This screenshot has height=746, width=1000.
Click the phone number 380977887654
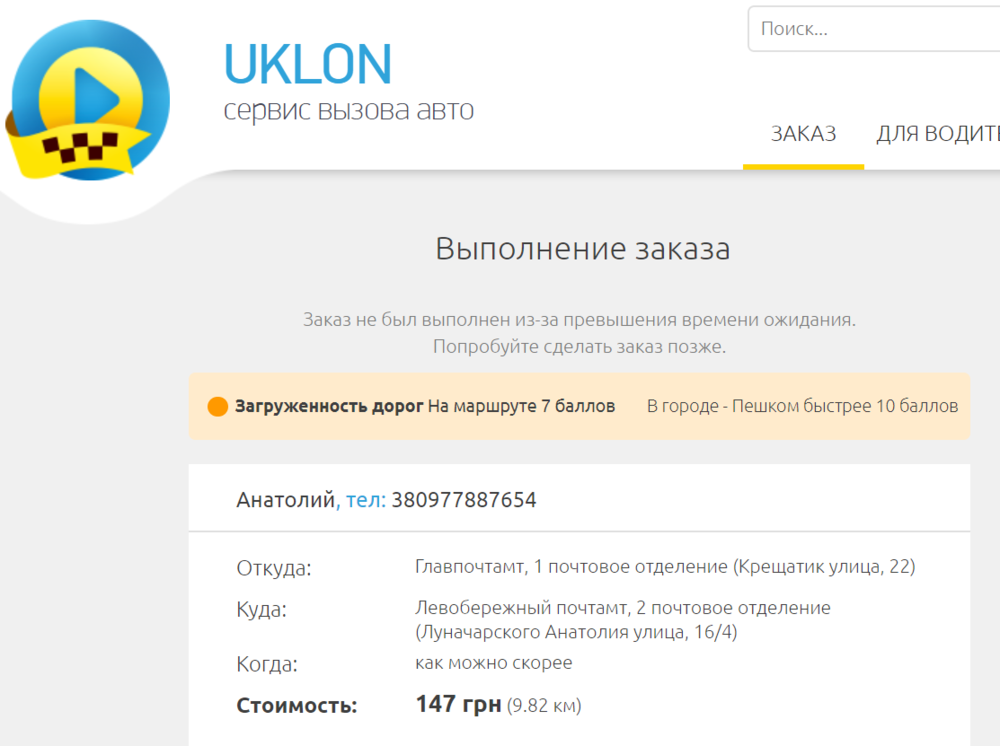[464, 500]
